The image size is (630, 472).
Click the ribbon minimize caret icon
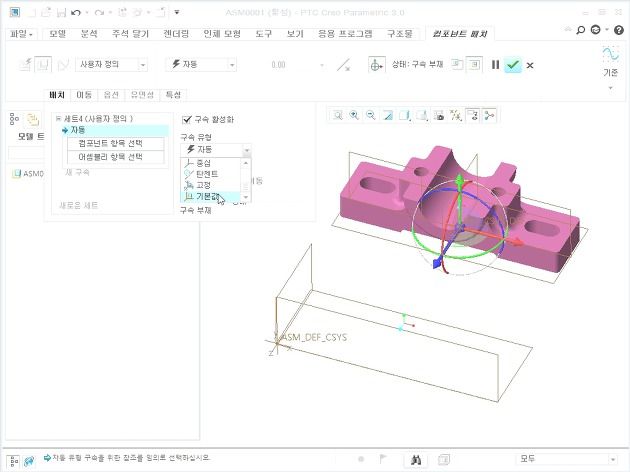pos(568,29)
